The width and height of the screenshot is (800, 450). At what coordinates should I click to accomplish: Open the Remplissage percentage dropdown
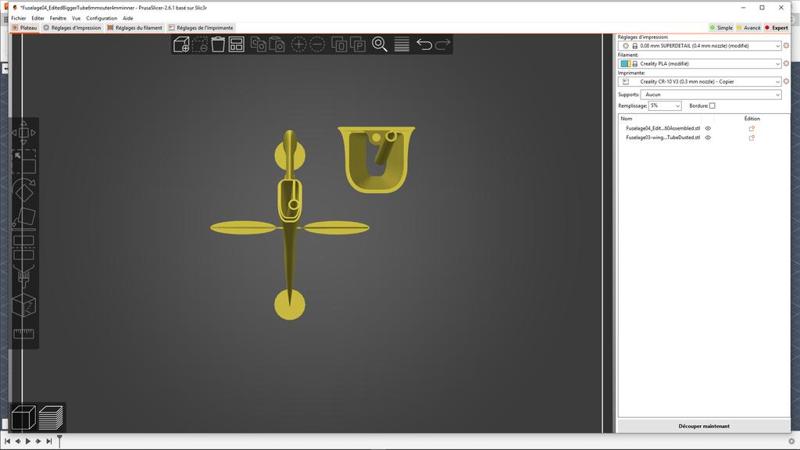(x=665, y=106)
